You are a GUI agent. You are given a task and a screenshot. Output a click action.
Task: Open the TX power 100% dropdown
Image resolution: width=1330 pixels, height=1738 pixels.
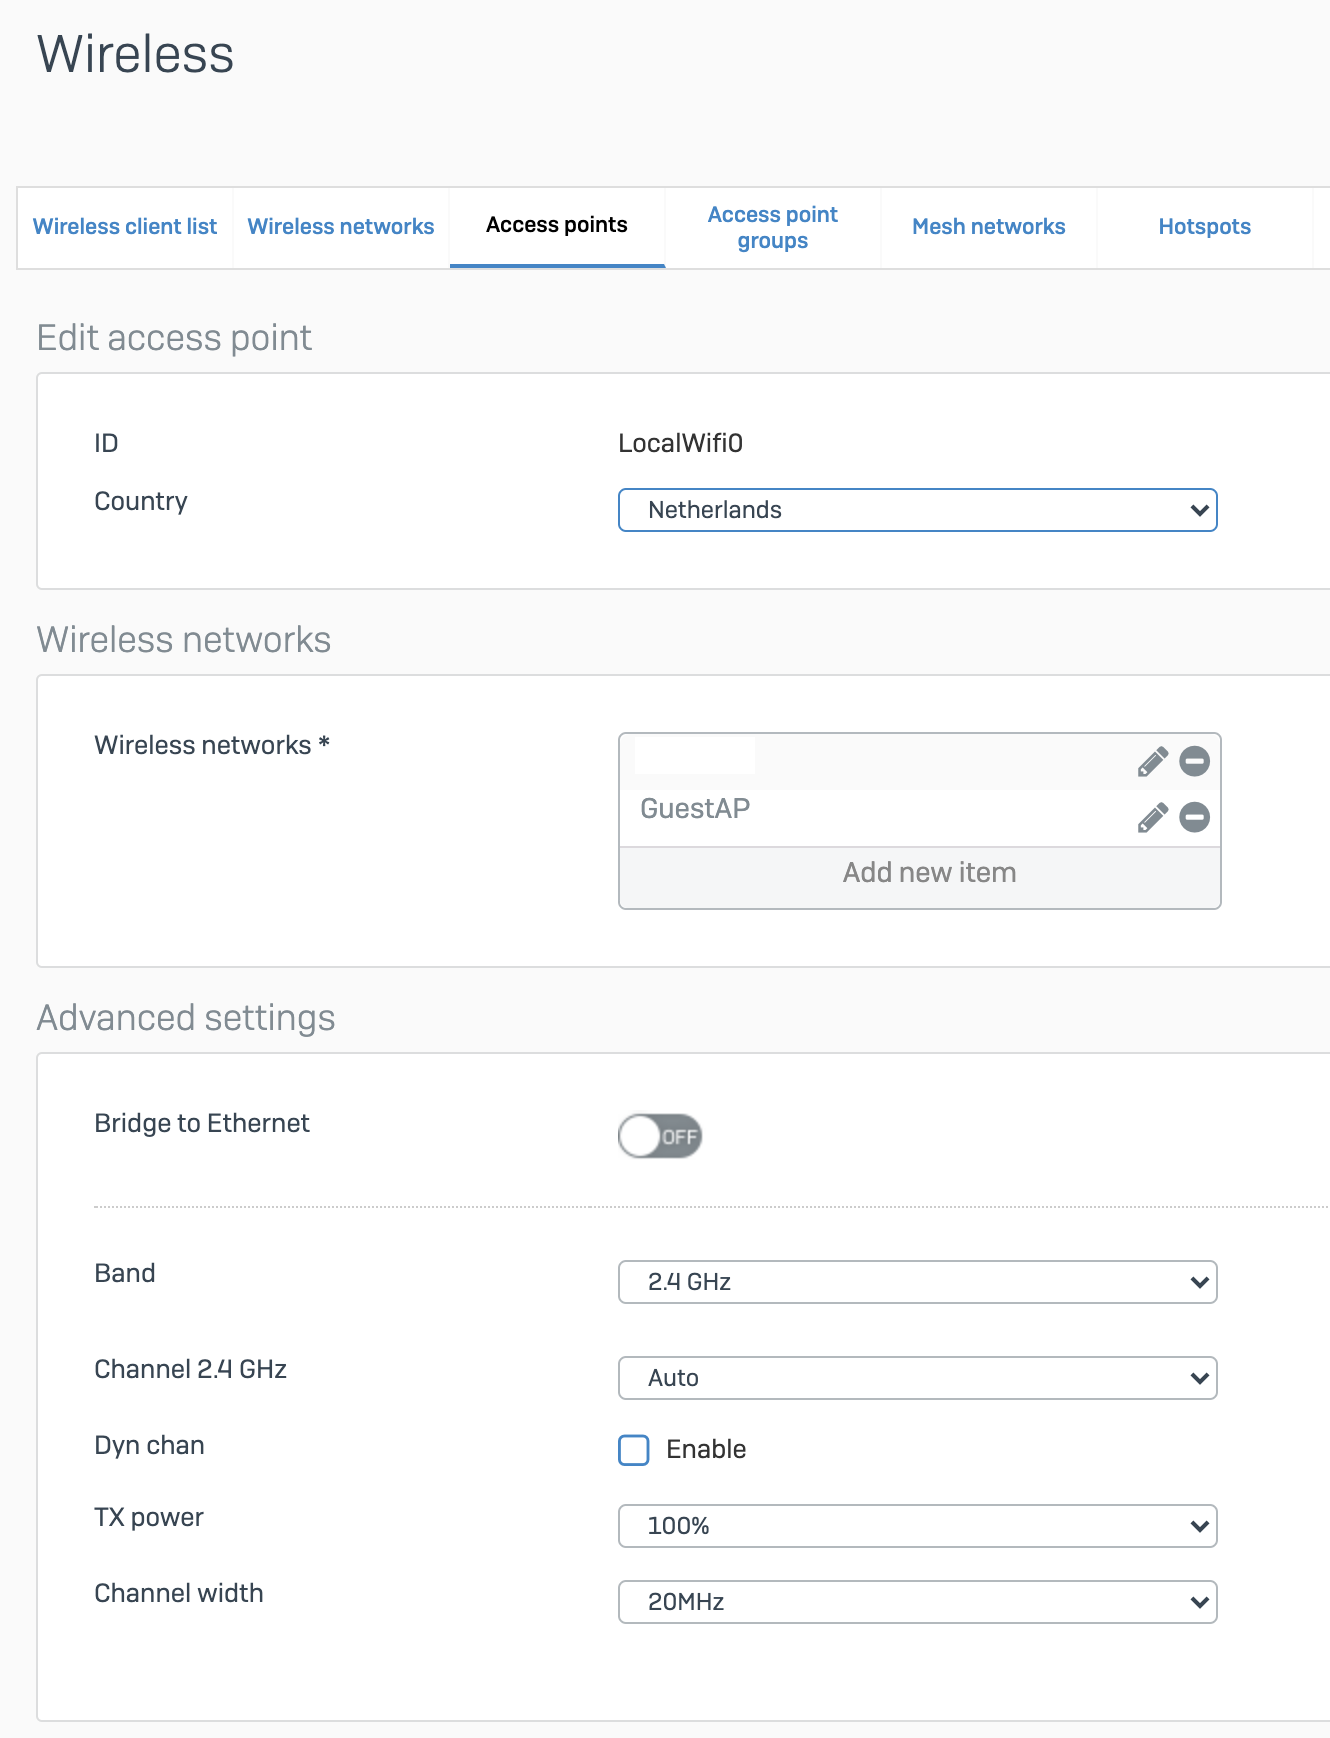pos(918,1526)
